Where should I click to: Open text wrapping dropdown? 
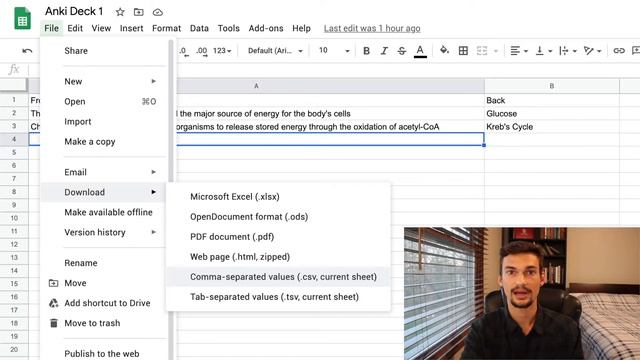tap(568, 51)
